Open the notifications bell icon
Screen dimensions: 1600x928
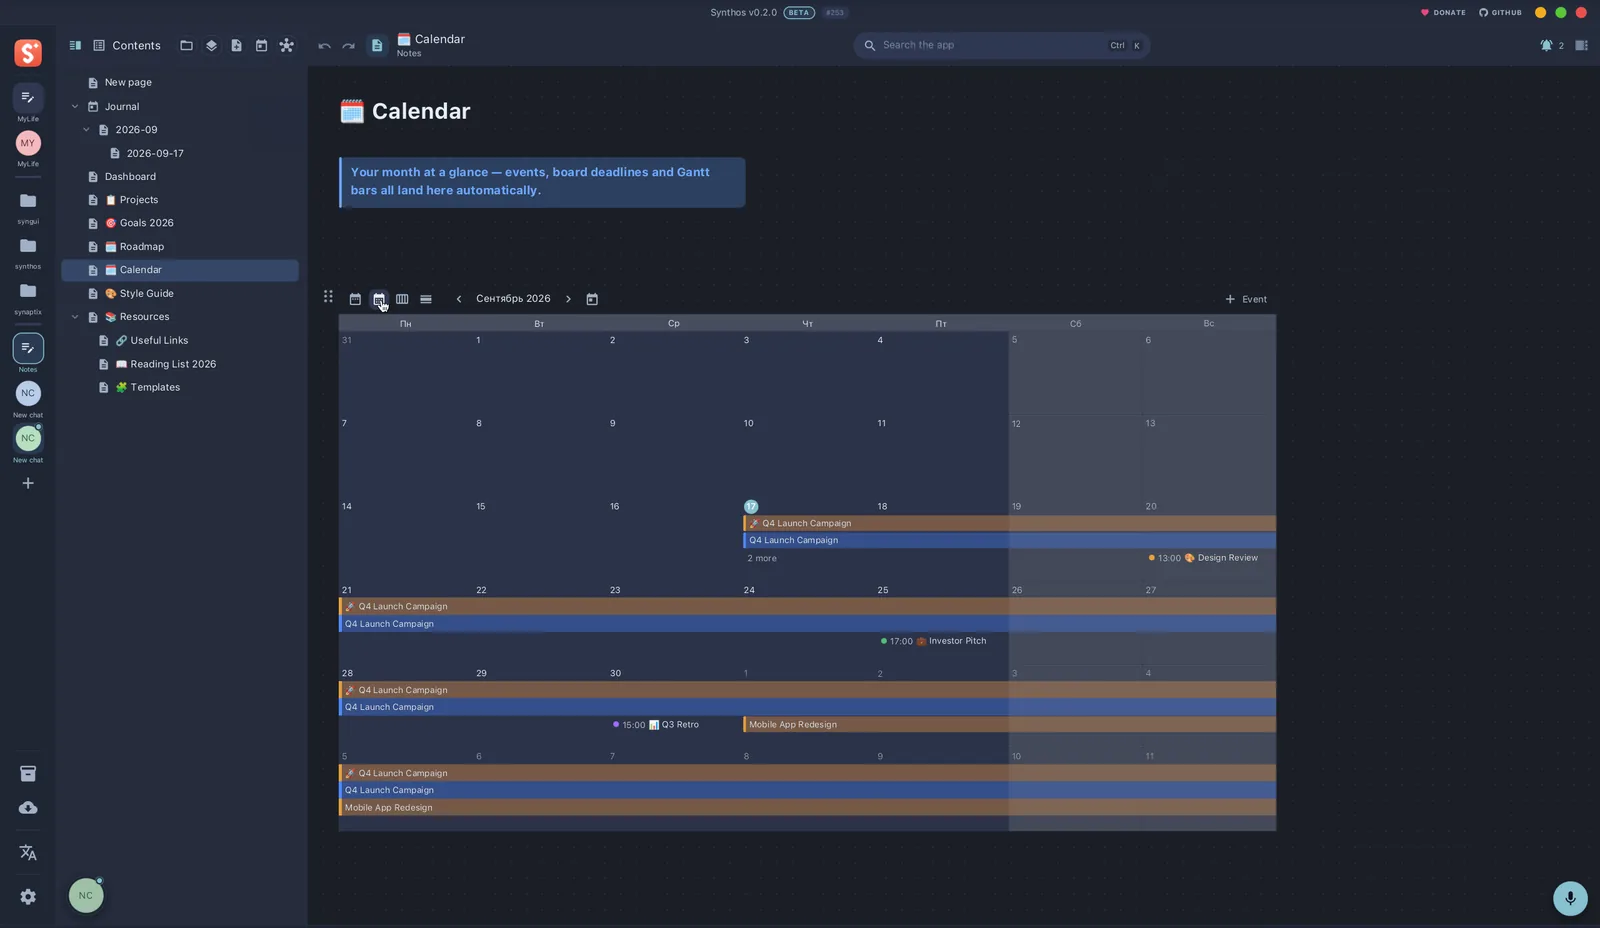point(1547,45)
